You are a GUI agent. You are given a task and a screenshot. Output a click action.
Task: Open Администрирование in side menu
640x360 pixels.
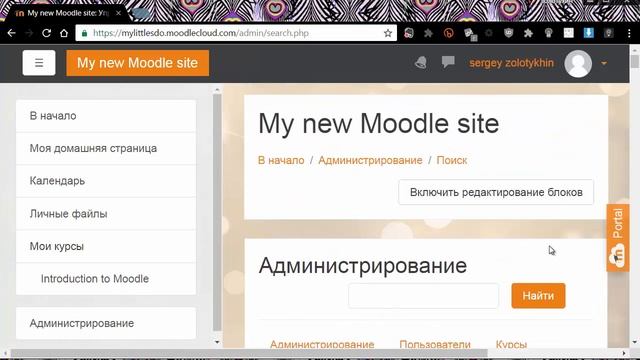(106, 323)
